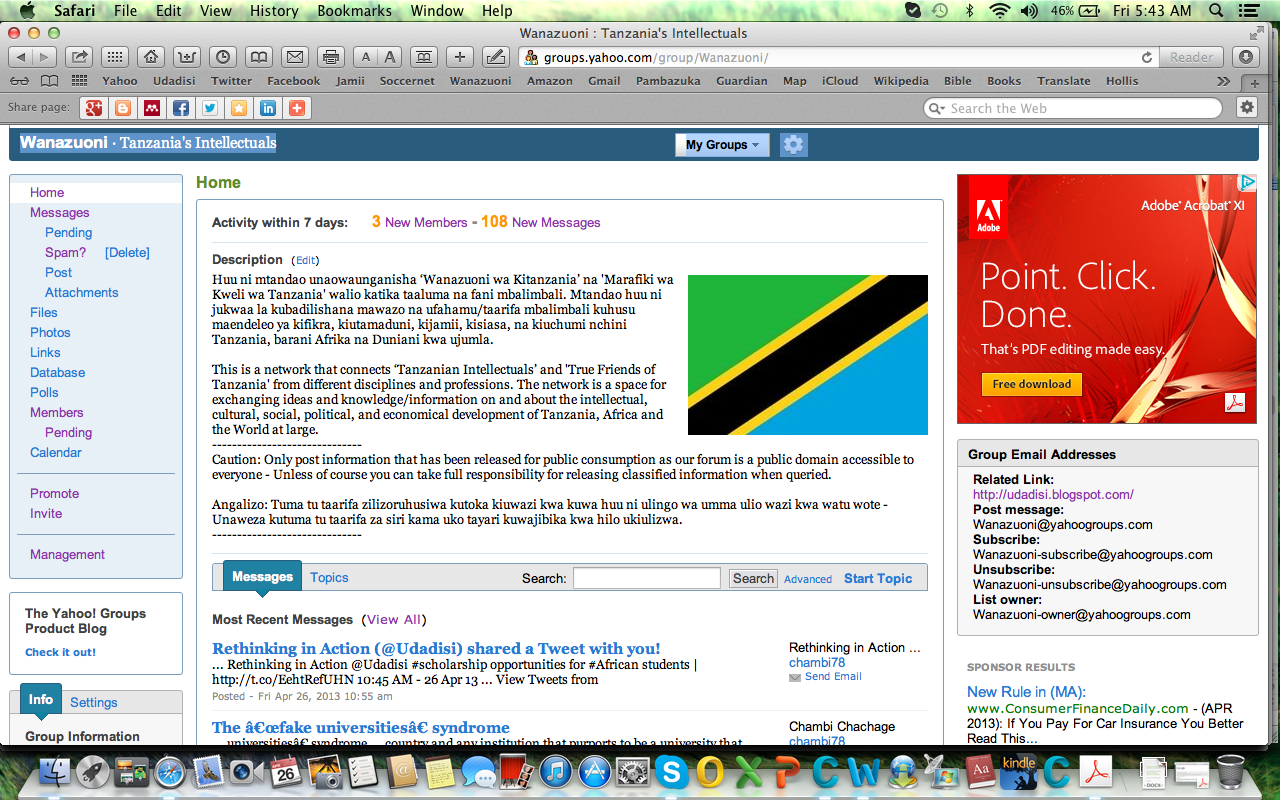Click the message Search input field

(x=646, y=578)
